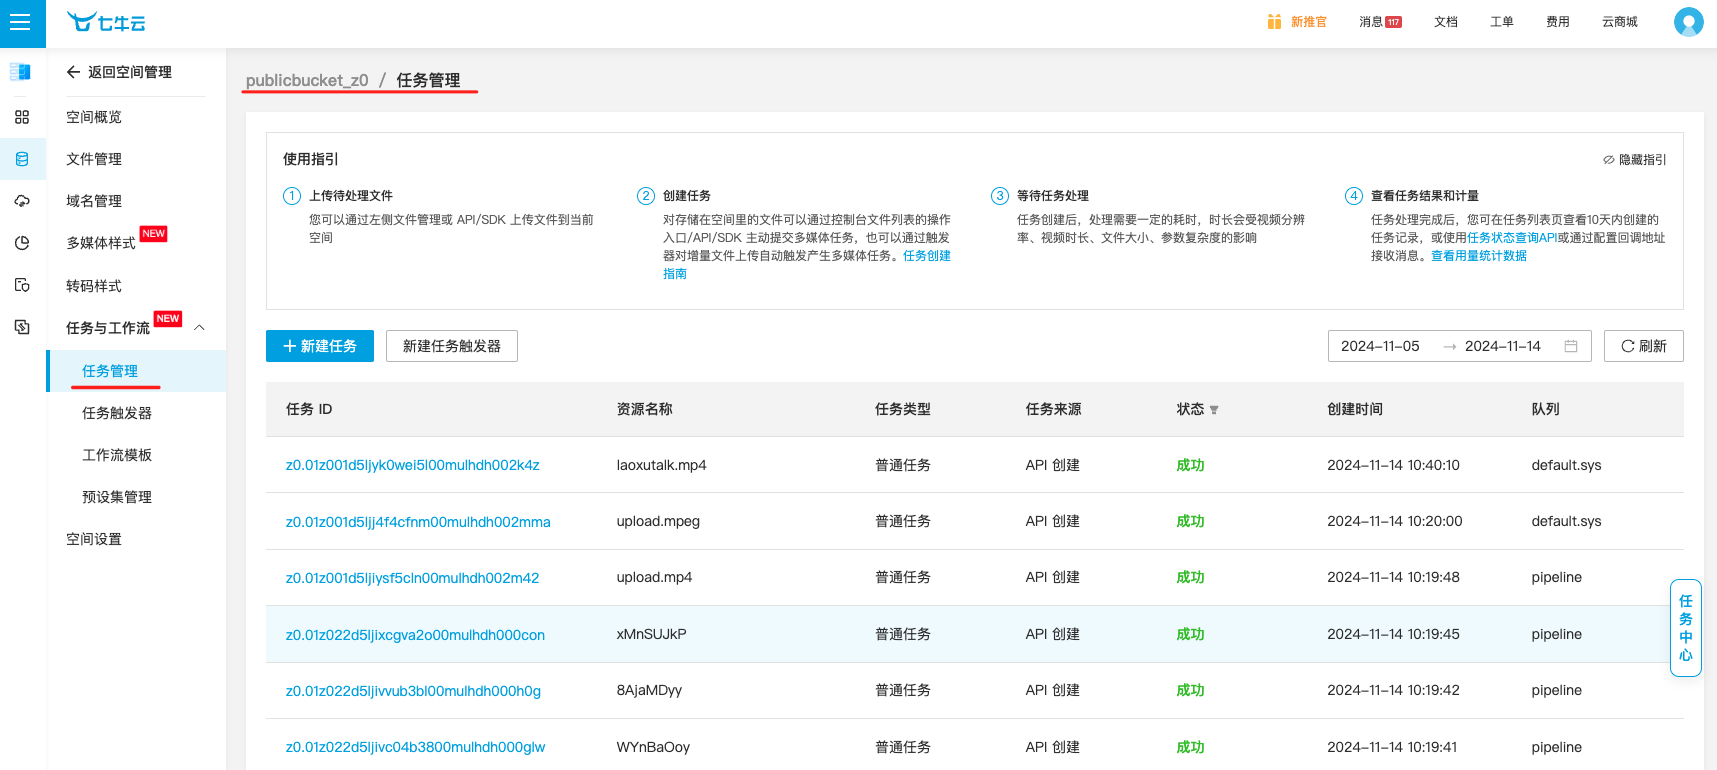
Task: Open task ID ending in 002m42
Action: coord(412,578)
